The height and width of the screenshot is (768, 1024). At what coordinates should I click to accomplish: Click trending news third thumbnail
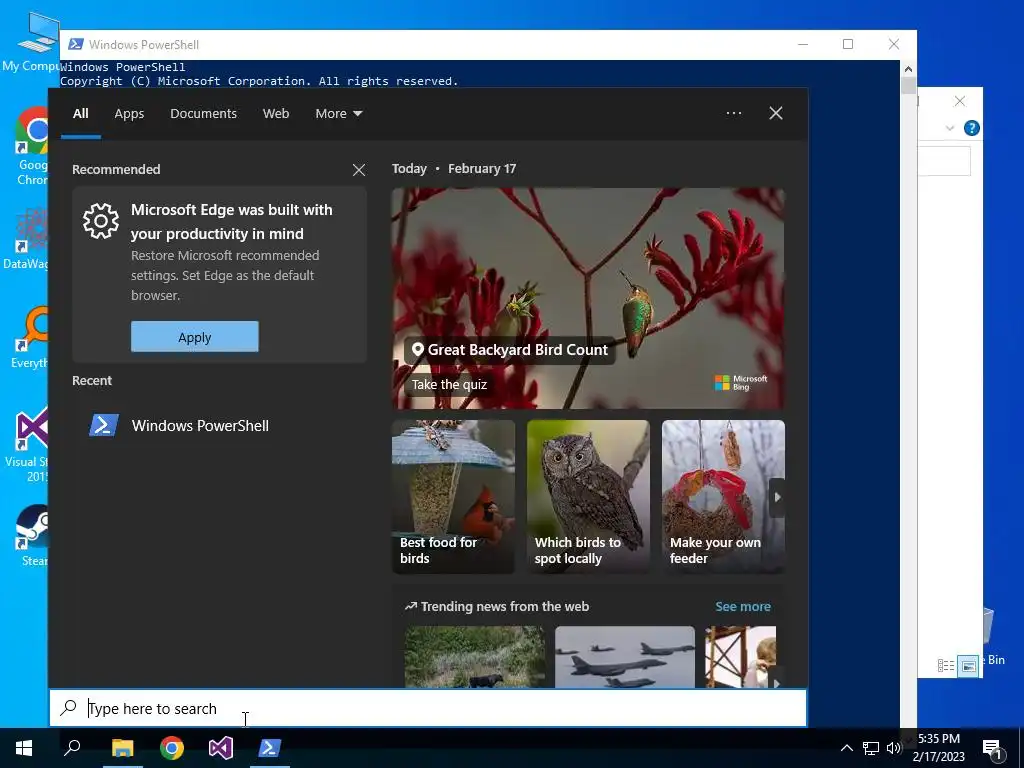pyautogui.click(x=741, y=657)
